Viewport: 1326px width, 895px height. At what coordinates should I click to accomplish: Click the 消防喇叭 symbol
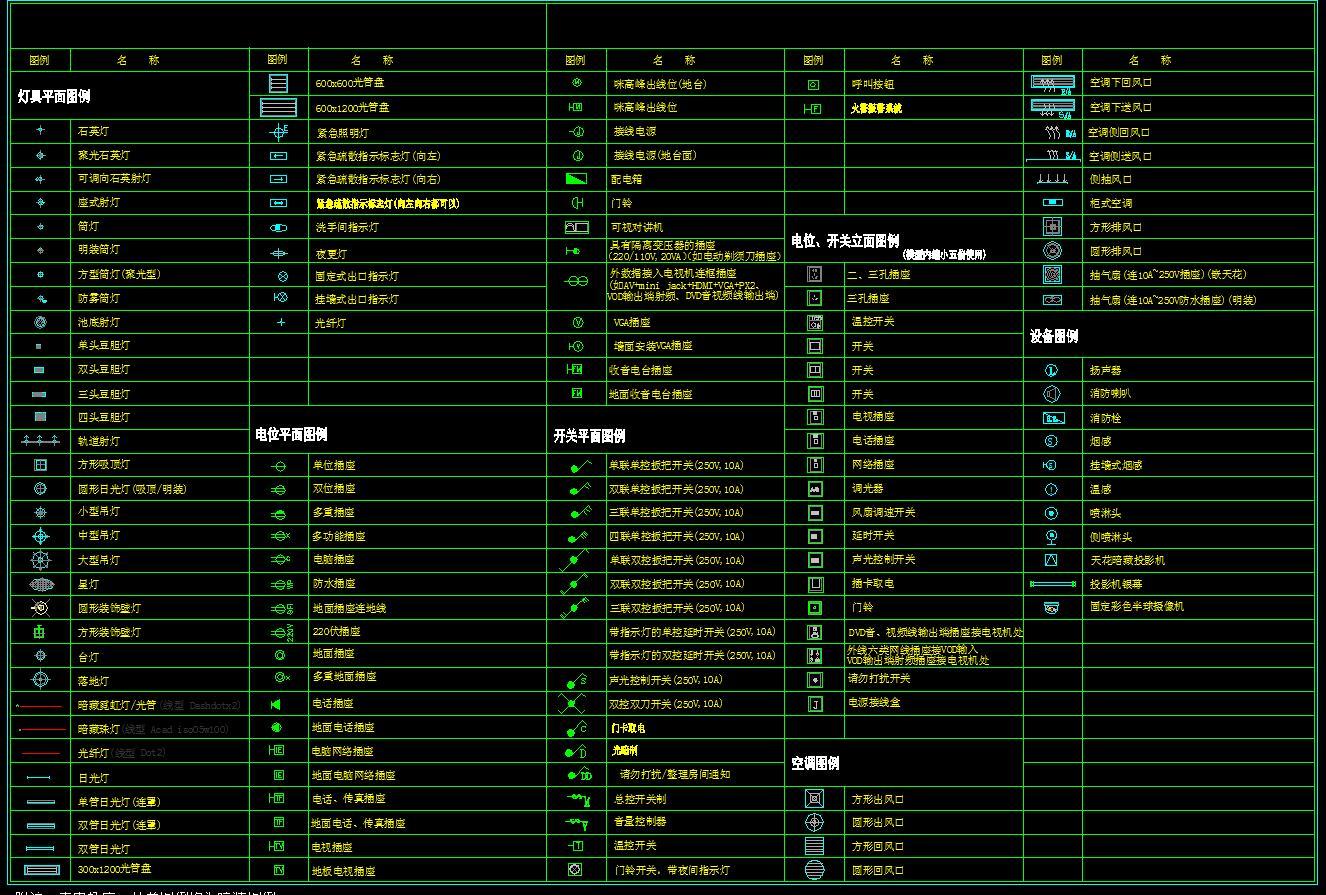[x=1051, y=394]
